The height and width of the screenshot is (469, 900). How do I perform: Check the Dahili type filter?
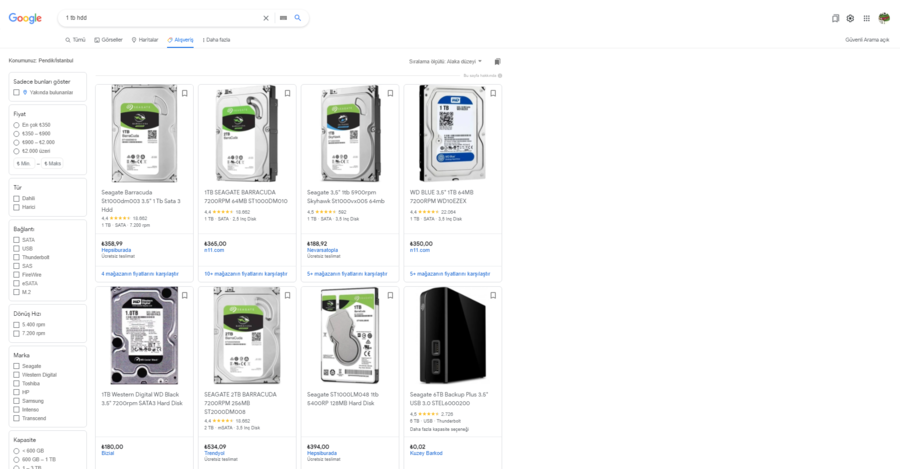pyautogui.click(x=16, y=199)
